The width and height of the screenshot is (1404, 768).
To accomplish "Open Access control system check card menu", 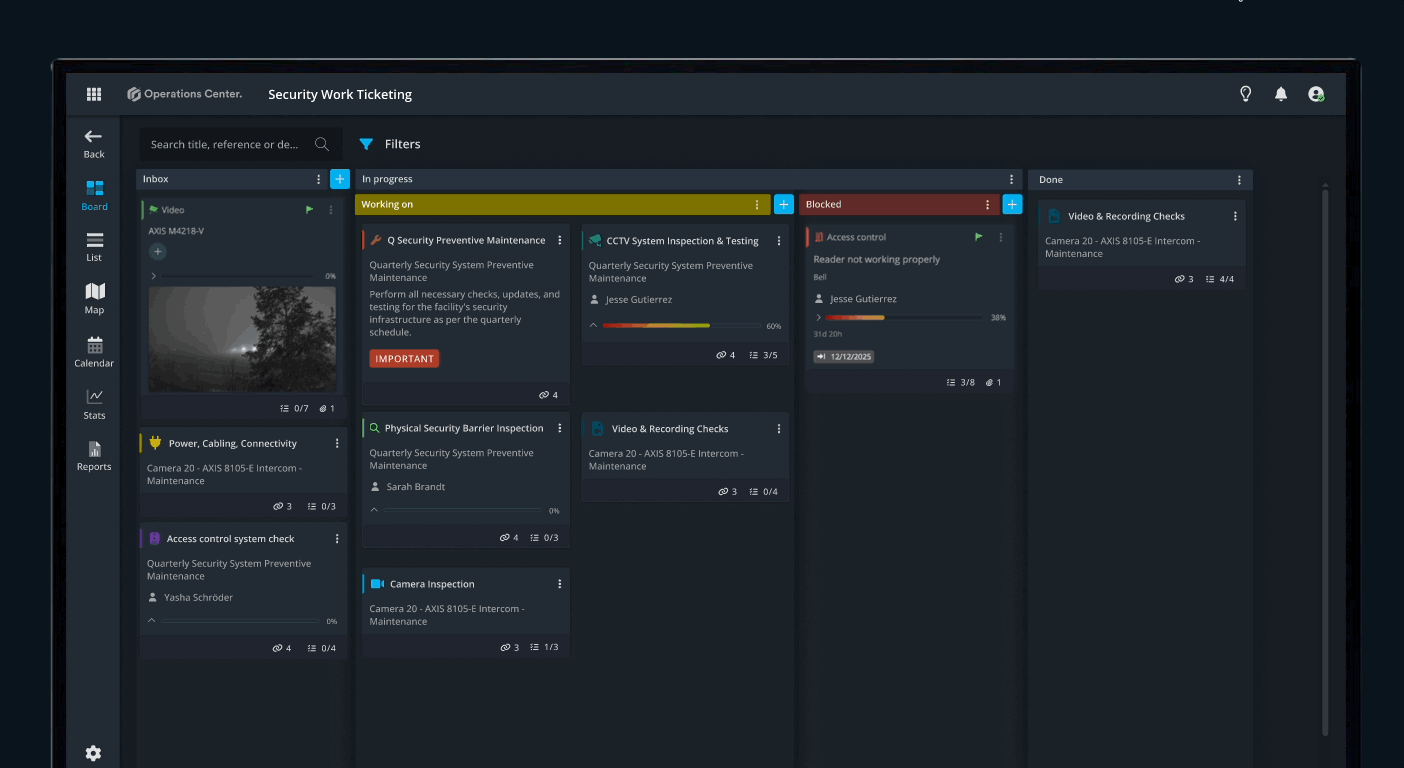I will point(337,538).
